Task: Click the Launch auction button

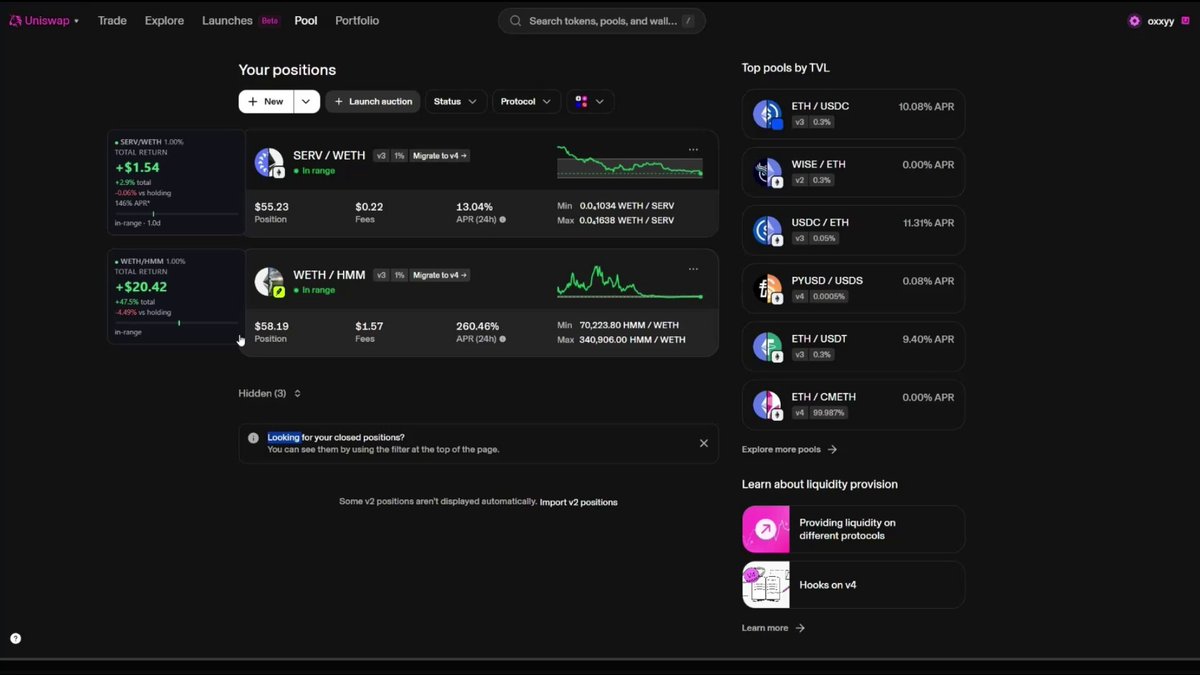Action: pyautogui.click(x=373, y=101)
